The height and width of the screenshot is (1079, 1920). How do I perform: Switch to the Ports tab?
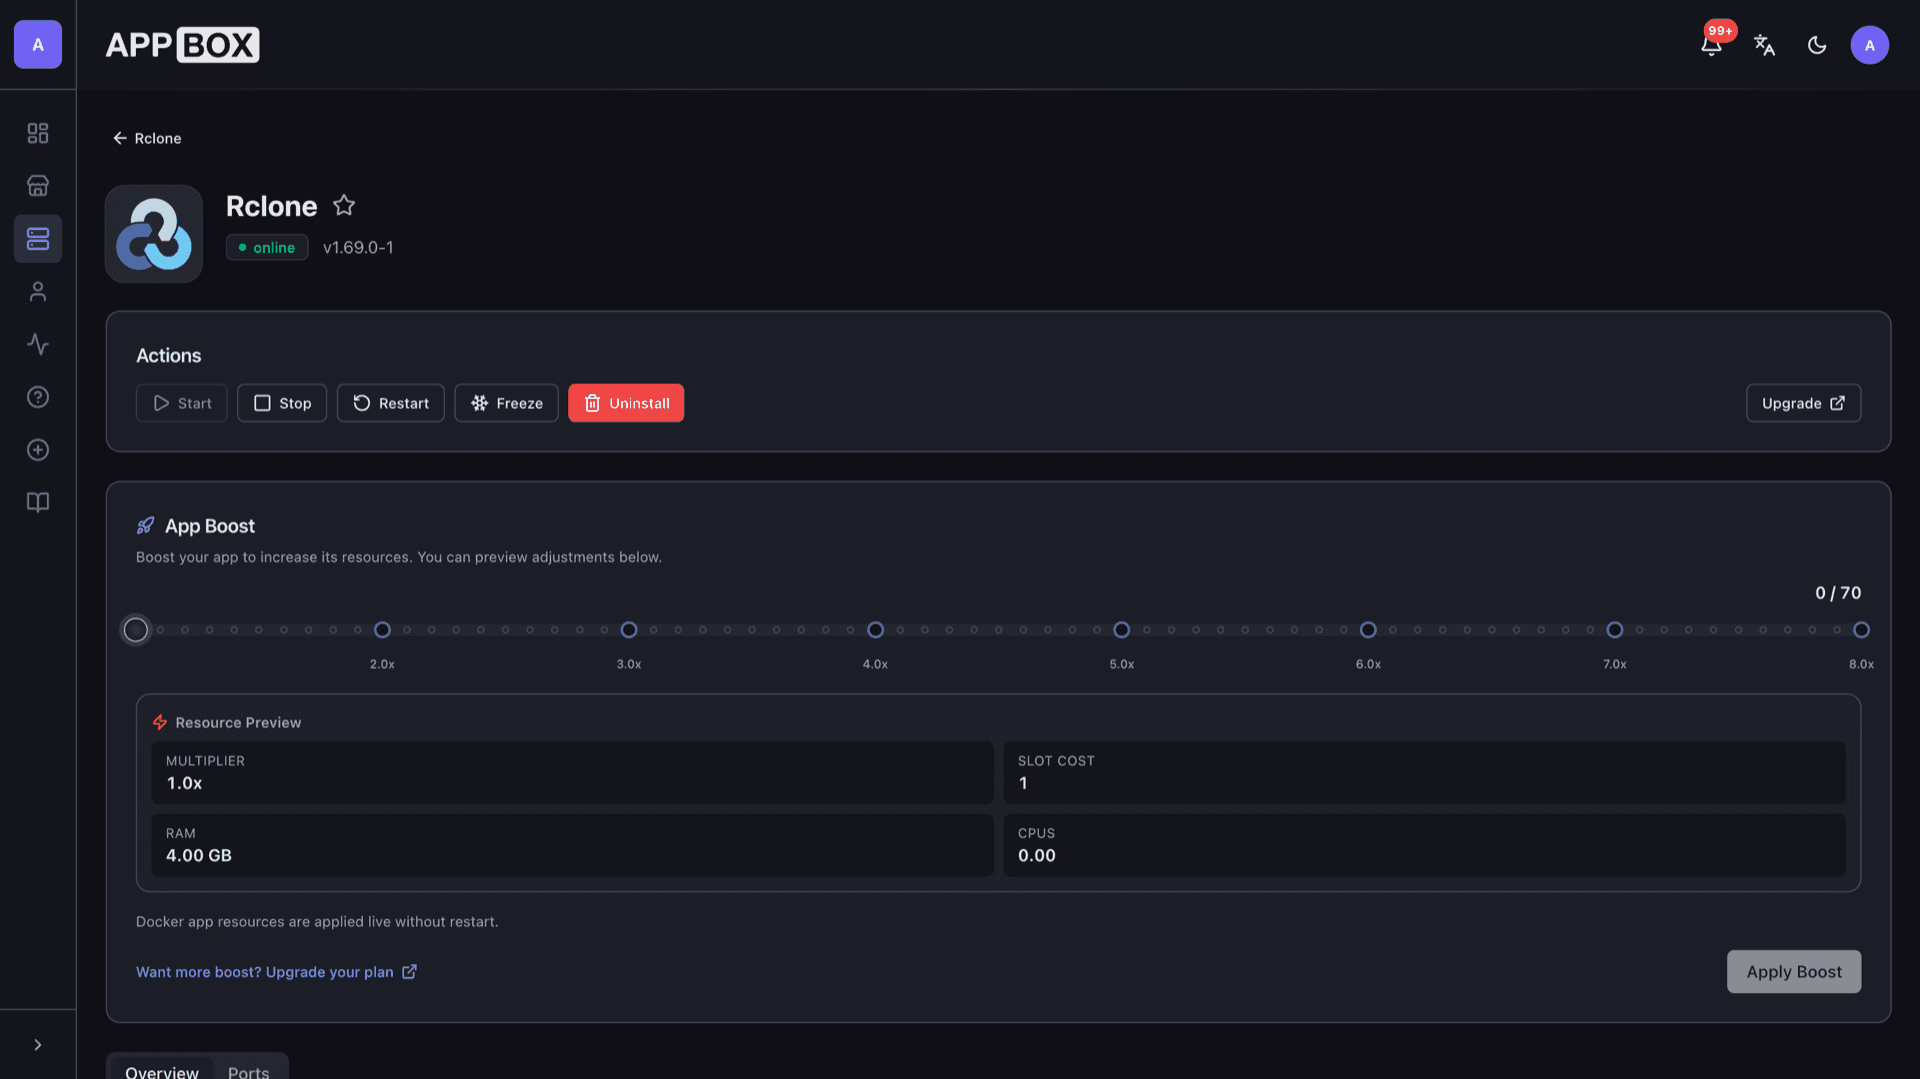pos(248,1071)
